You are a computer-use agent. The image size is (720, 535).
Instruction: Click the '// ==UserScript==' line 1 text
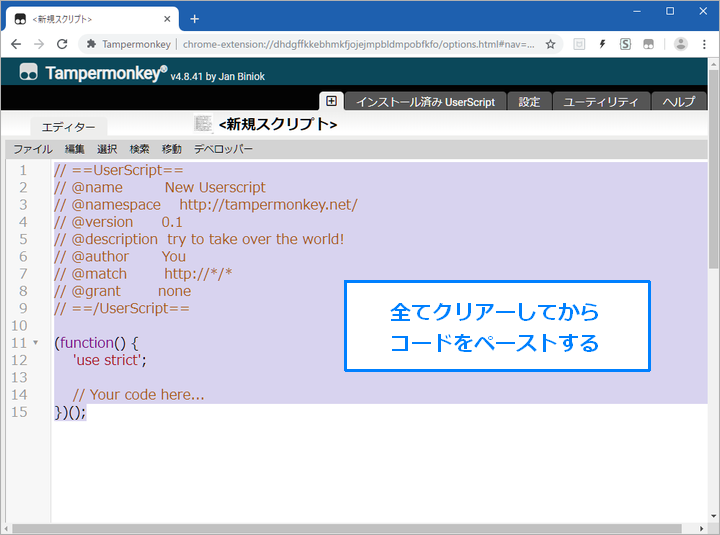(119, 170)
